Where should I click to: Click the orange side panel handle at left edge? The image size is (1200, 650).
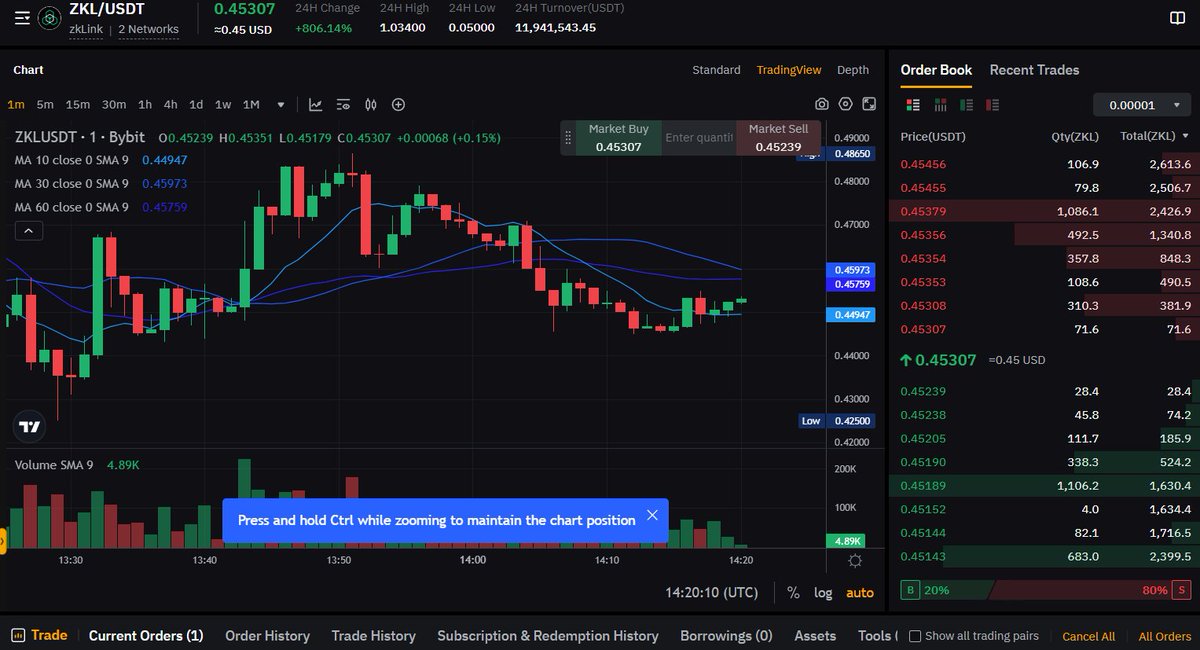point(3,541)
